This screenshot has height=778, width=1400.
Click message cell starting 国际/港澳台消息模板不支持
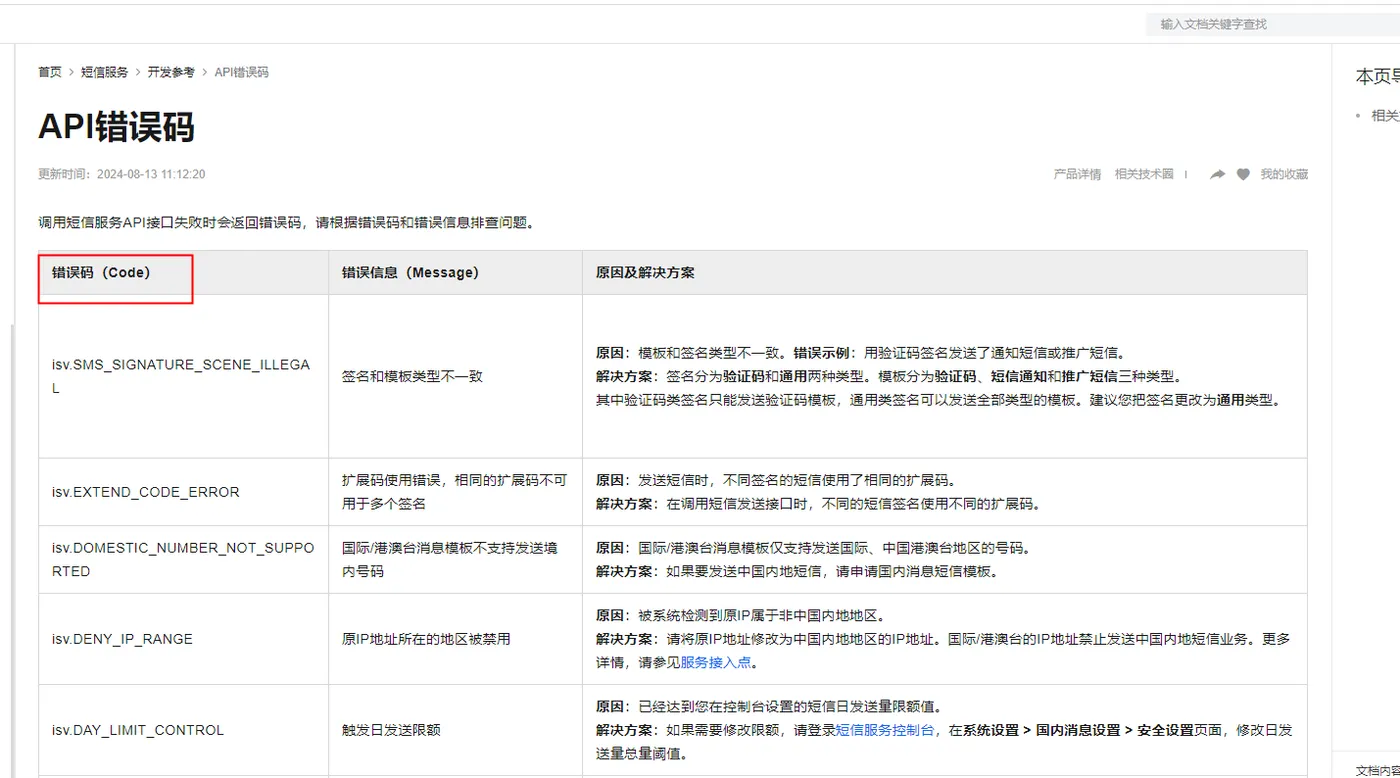pyautogui.click(x=456, y=560)
